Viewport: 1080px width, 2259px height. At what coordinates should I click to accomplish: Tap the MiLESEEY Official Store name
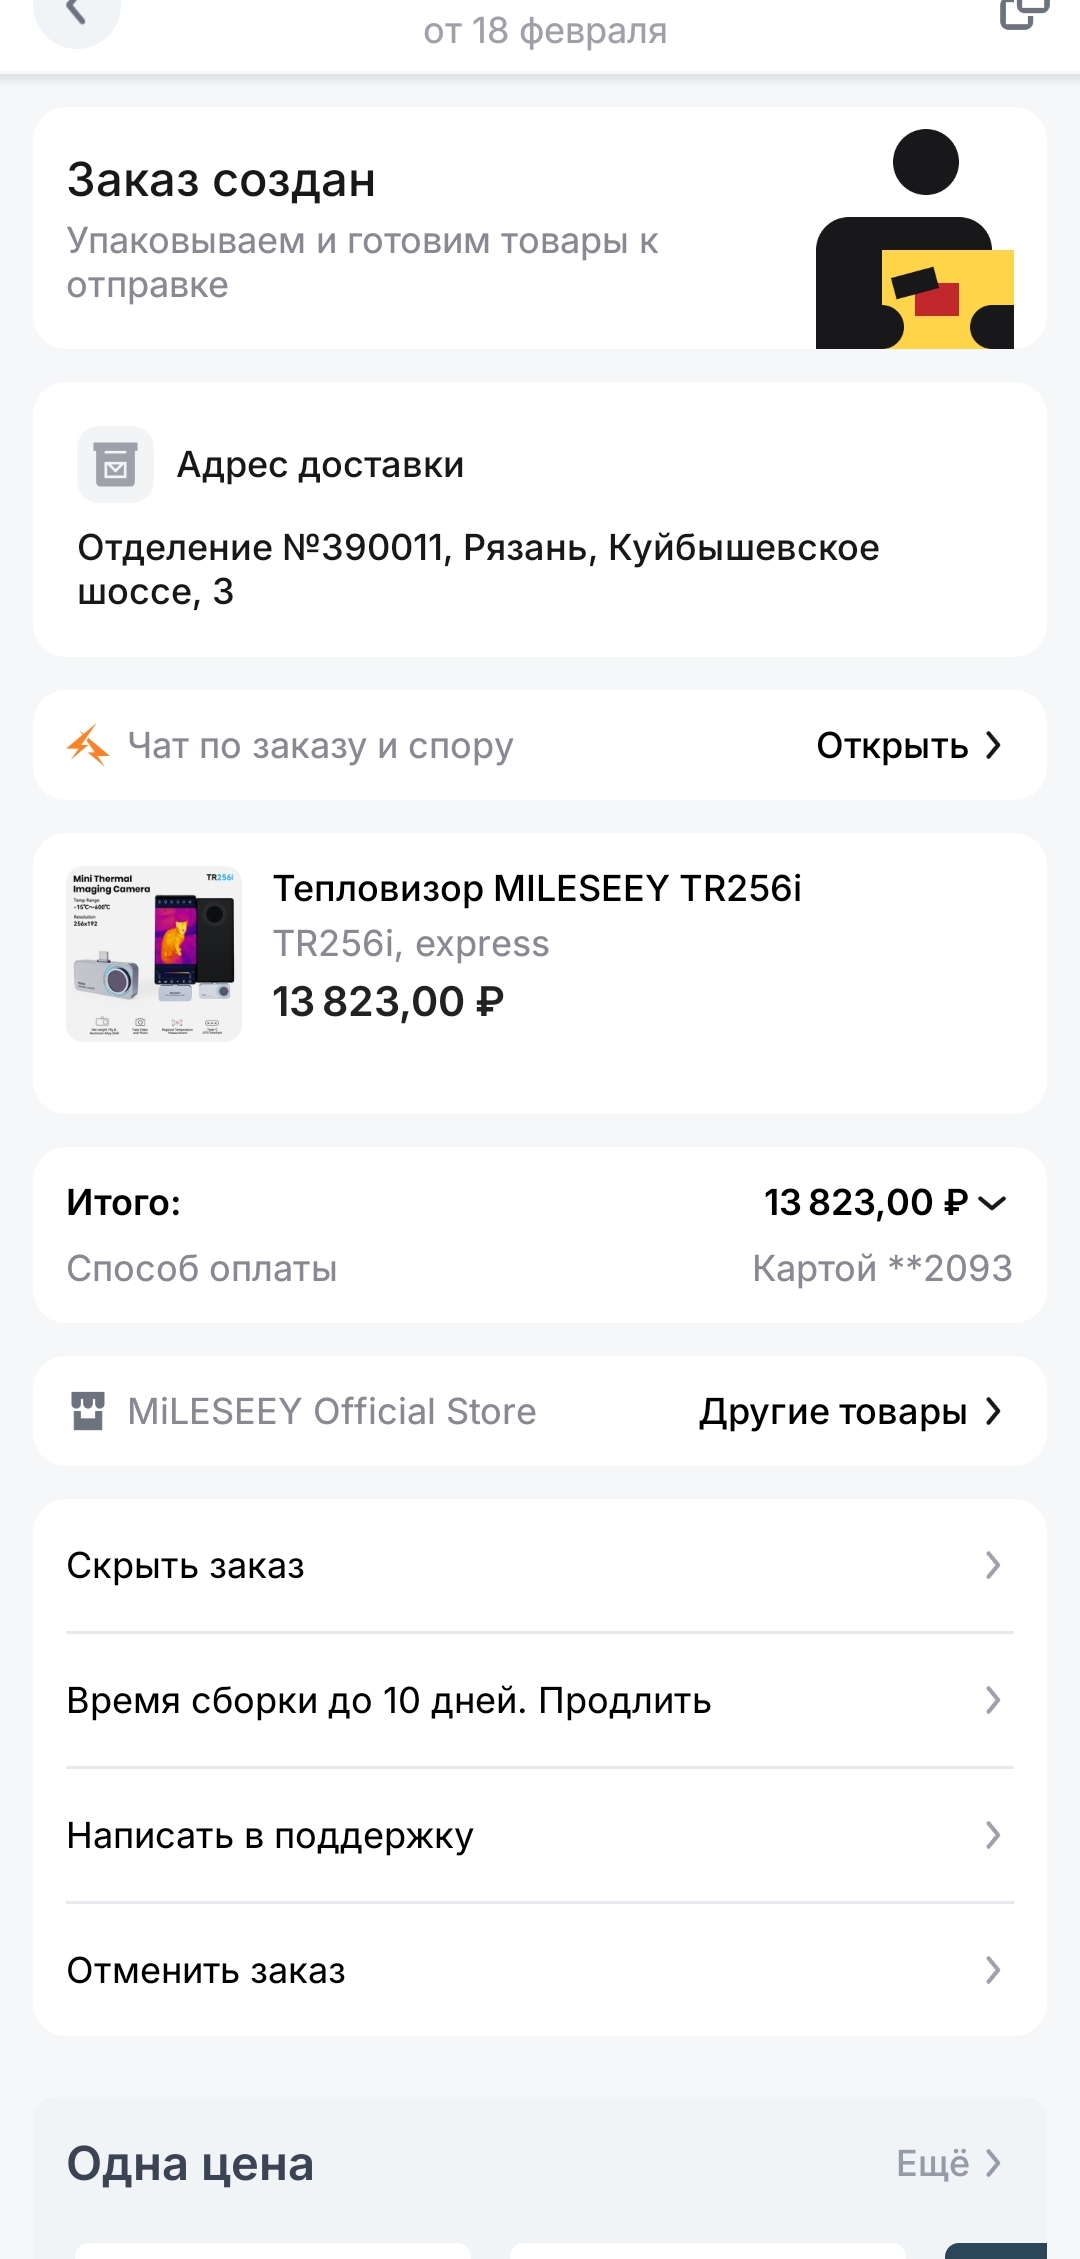click(332, 1411)
